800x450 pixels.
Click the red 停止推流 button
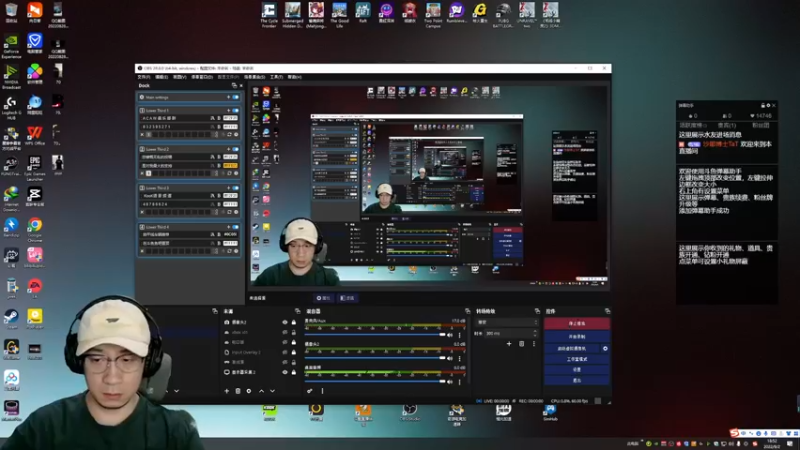click(577, 323)
